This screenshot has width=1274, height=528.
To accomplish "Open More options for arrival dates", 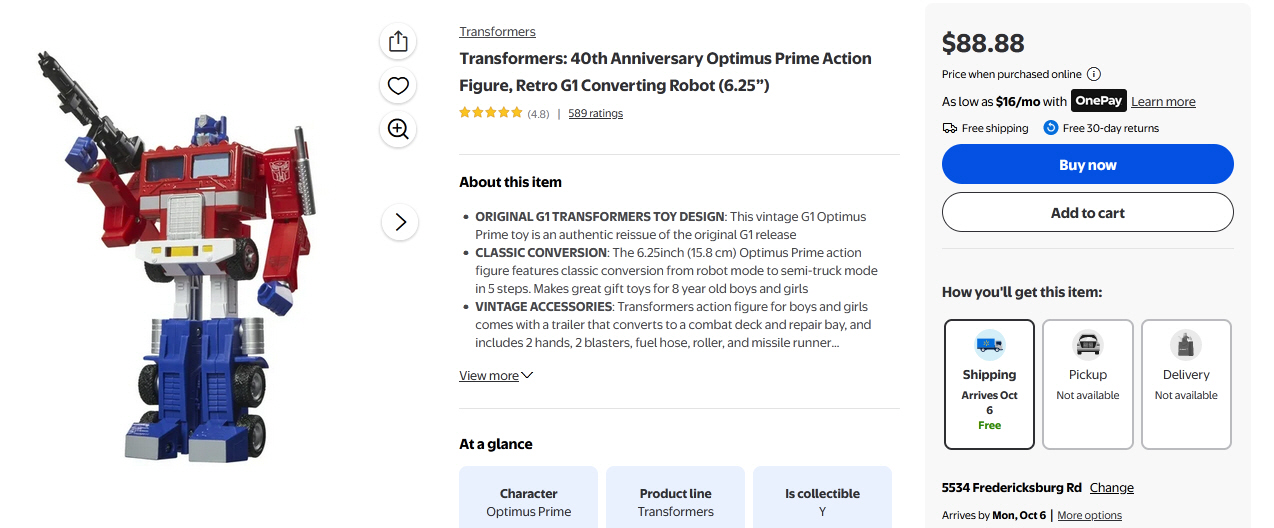I will click(x=1089, y=516).
